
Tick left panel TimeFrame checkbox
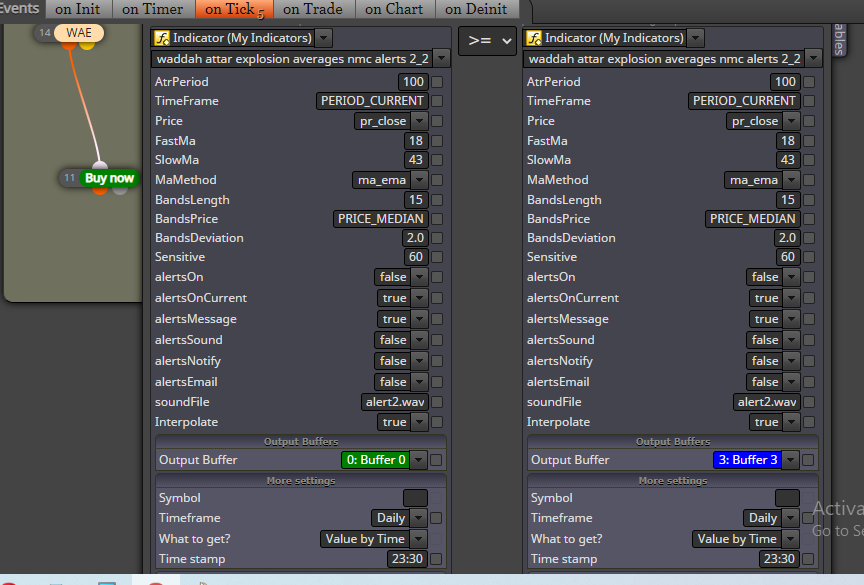click(x=438, y=101)
